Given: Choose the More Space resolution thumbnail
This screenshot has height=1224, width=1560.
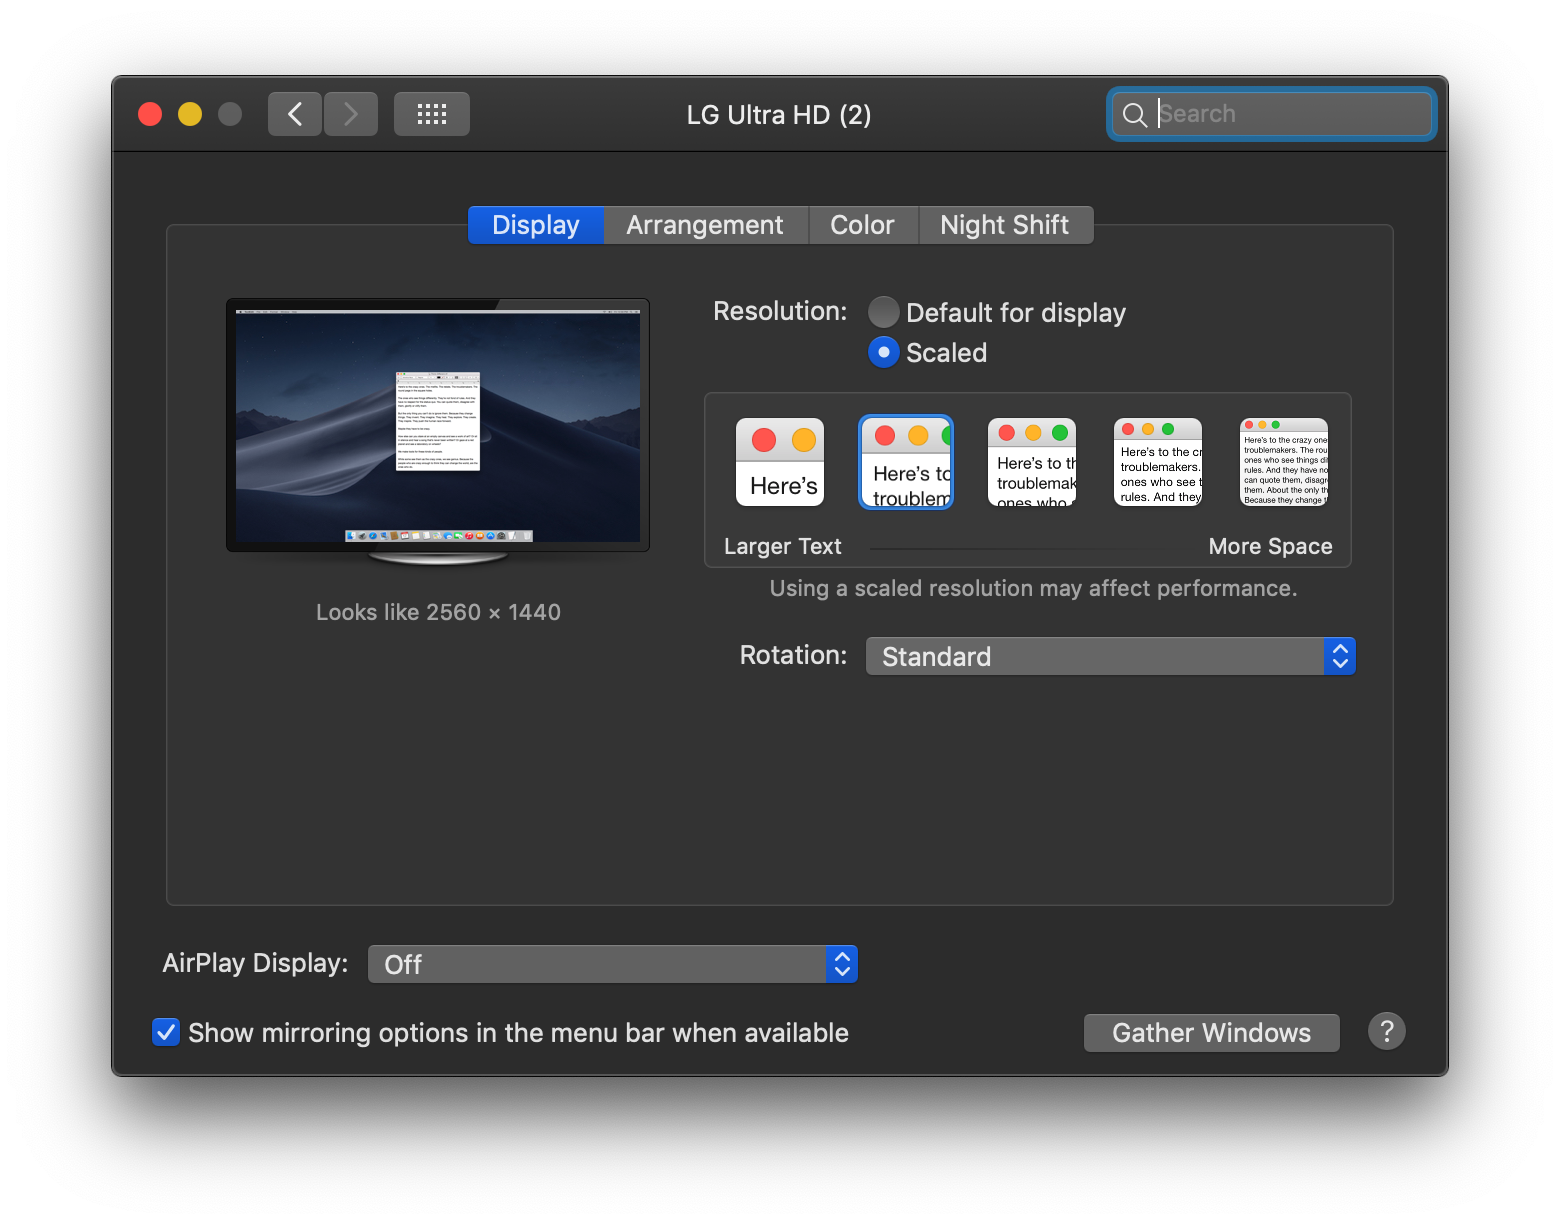Looking at the screenshot, I should (x=1284, y=462).
